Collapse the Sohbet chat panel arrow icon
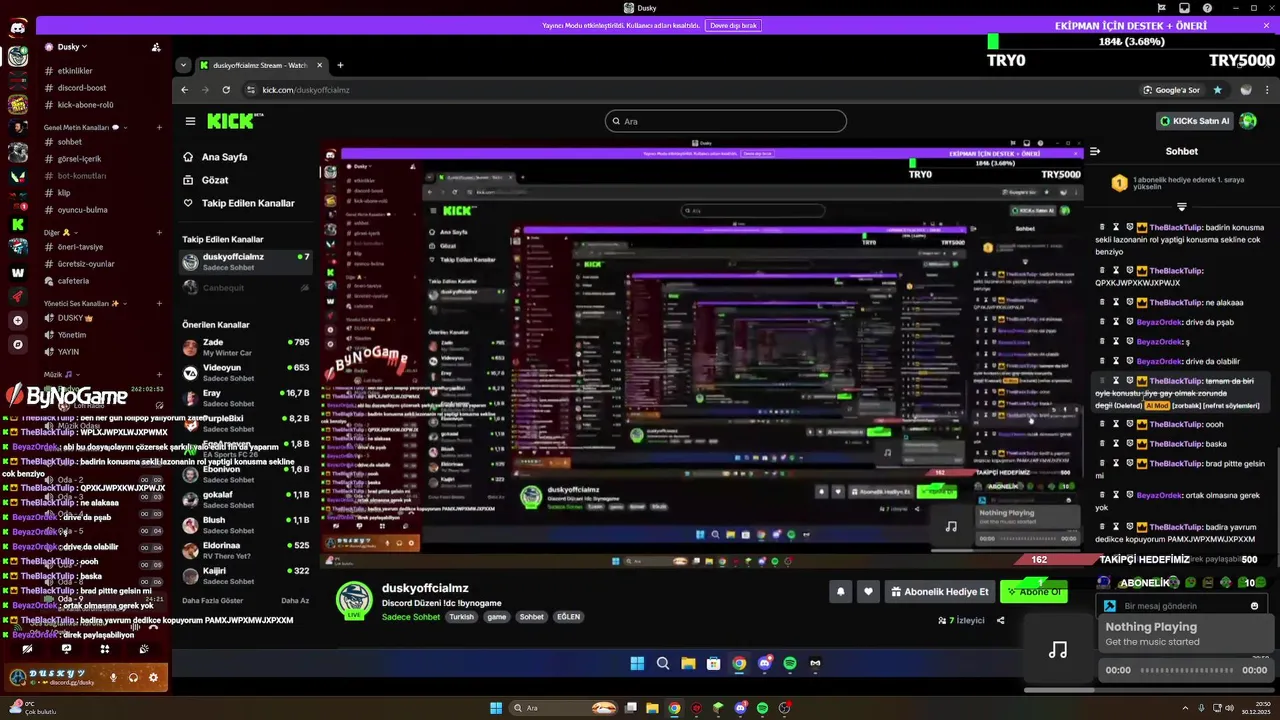 1095,152
